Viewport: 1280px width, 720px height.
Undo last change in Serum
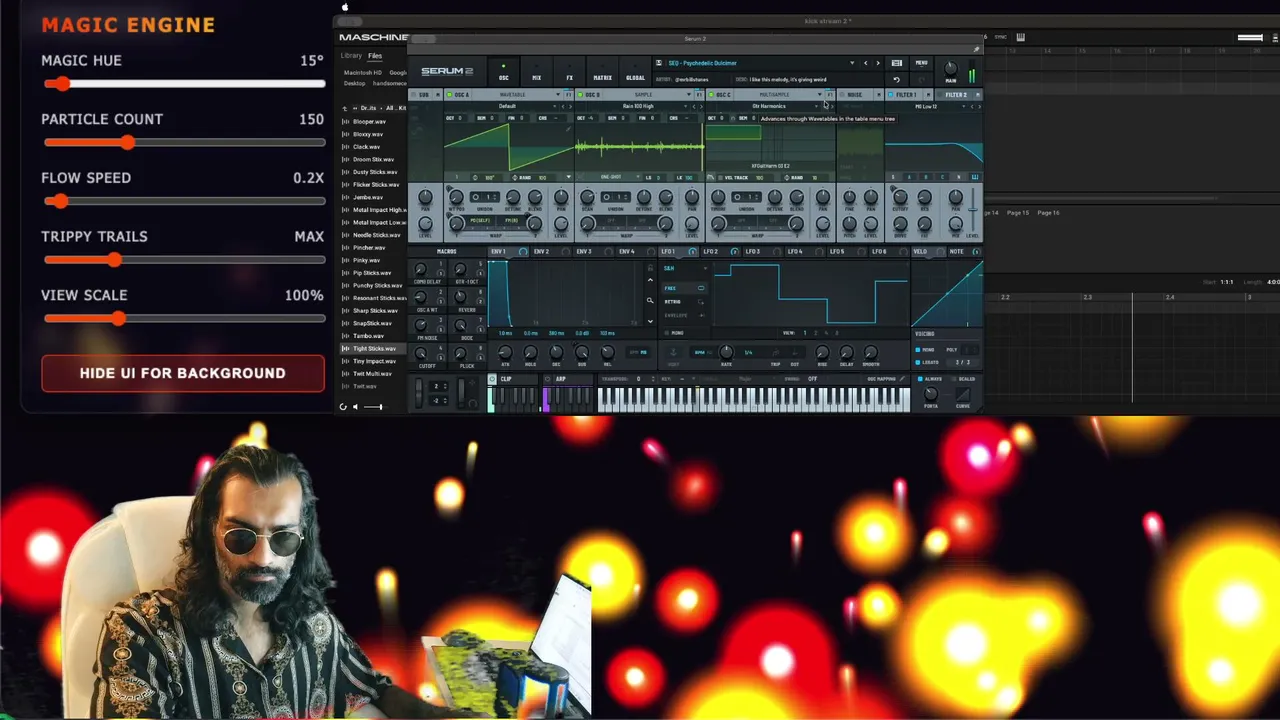(897, 79)
